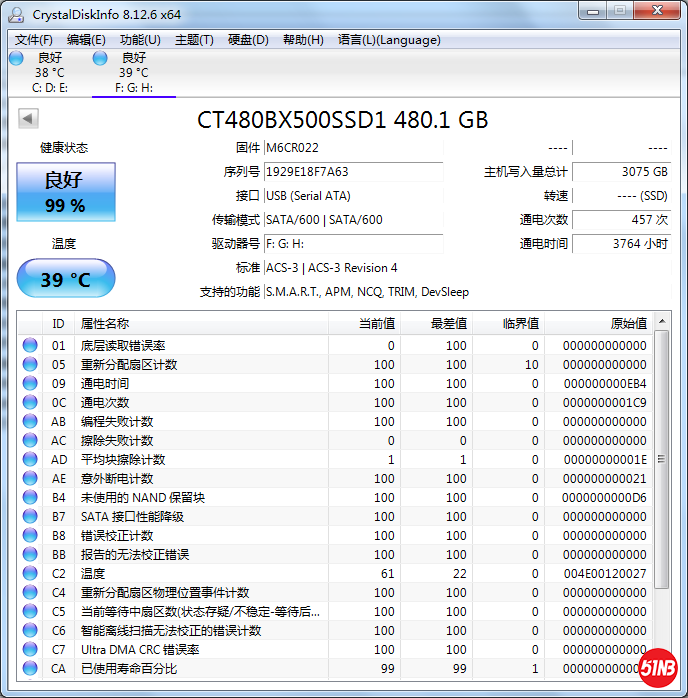
Task: Open the 功能(U) menu
Action: point(140,40)
